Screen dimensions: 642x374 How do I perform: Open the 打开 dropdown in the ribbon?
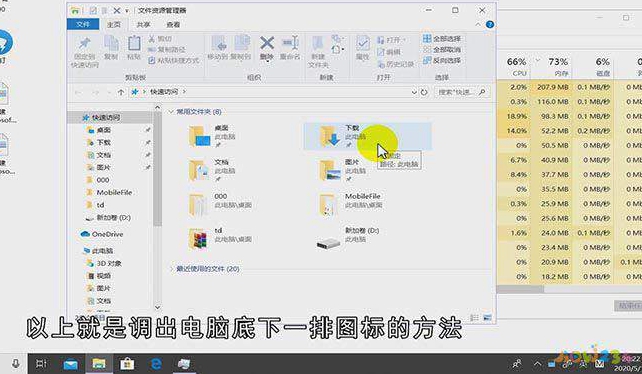[391, 40]
